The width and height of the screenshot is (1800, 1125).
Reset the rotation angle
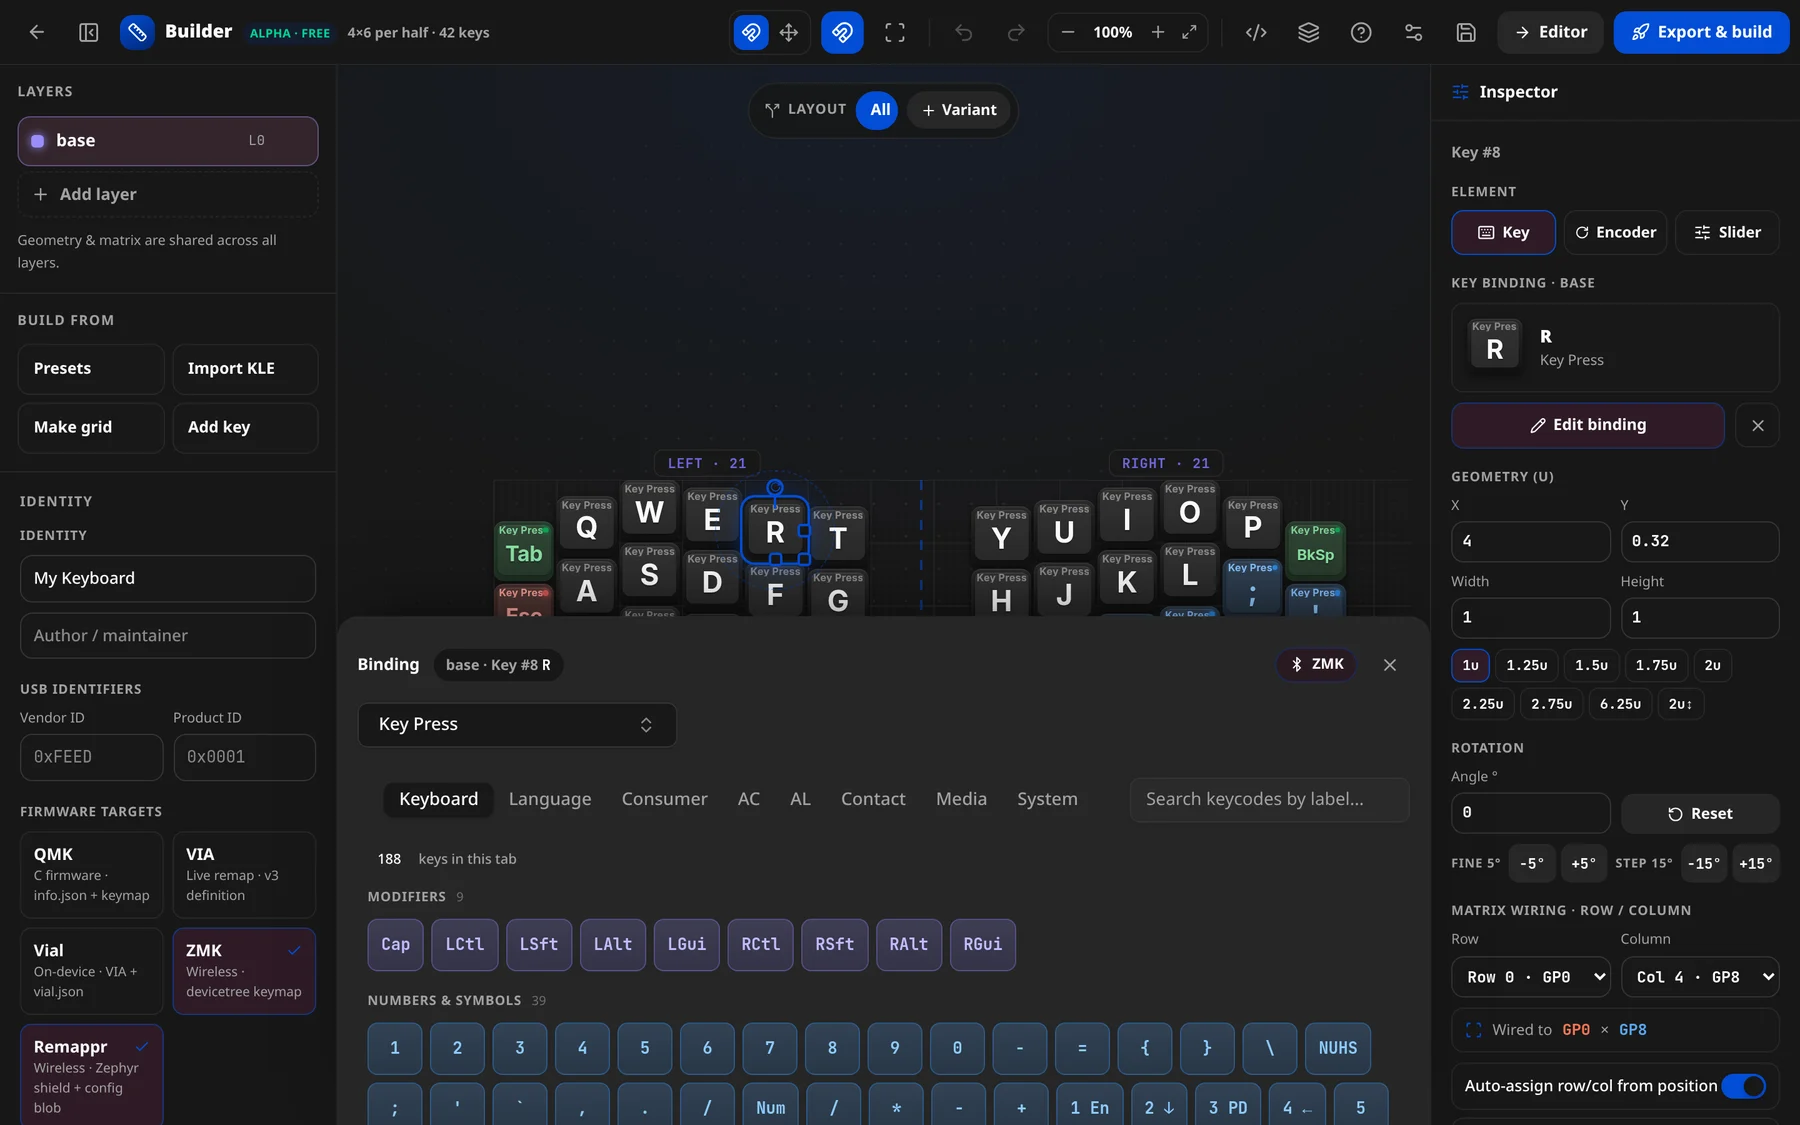1700,814
